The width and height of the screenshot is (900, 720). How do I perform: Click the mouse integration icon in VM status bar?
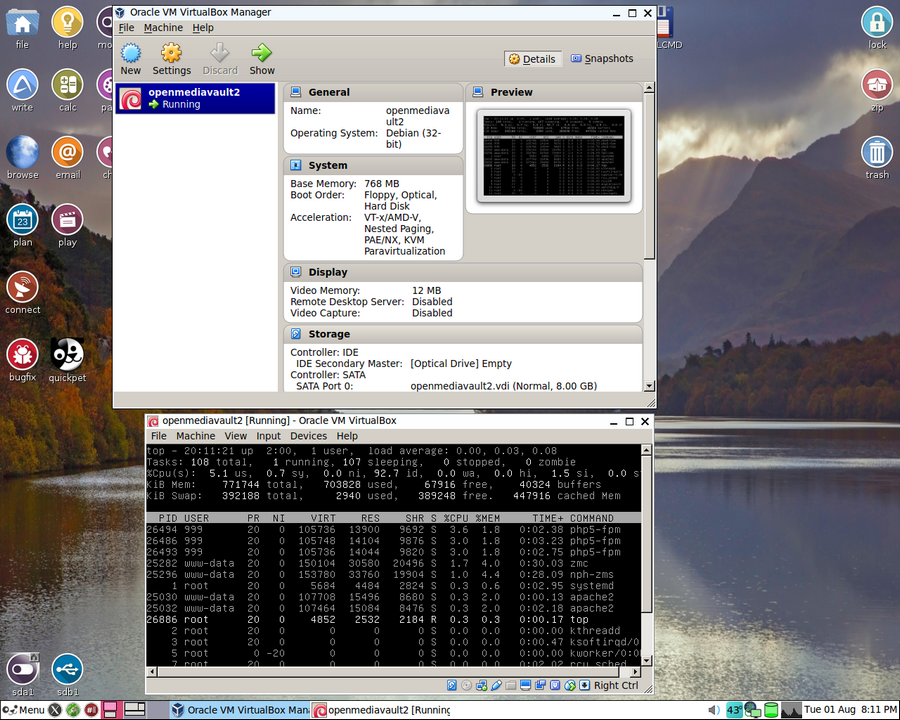click(570, 685)
